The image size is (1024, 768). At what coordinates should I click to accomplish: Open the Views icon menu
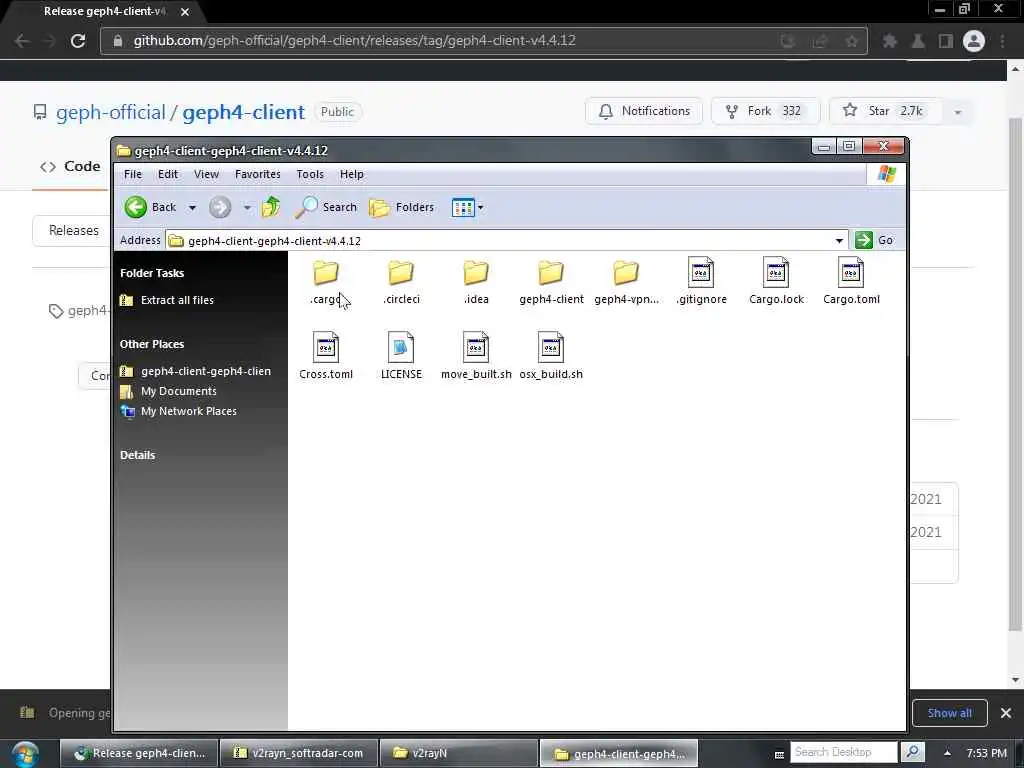pyautogui.click(x=462, y=208)
